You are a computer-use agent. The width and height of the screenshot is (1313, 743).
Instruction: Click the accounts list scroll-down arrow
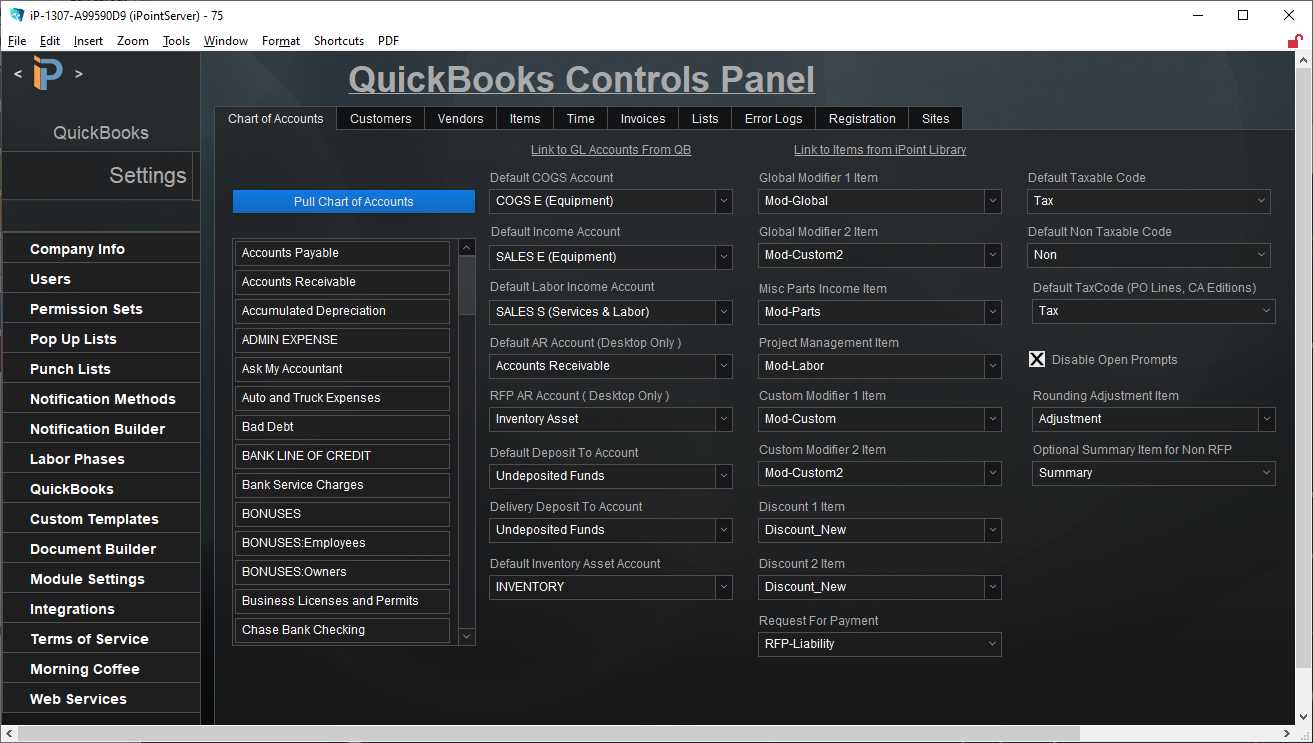[466, 636]
